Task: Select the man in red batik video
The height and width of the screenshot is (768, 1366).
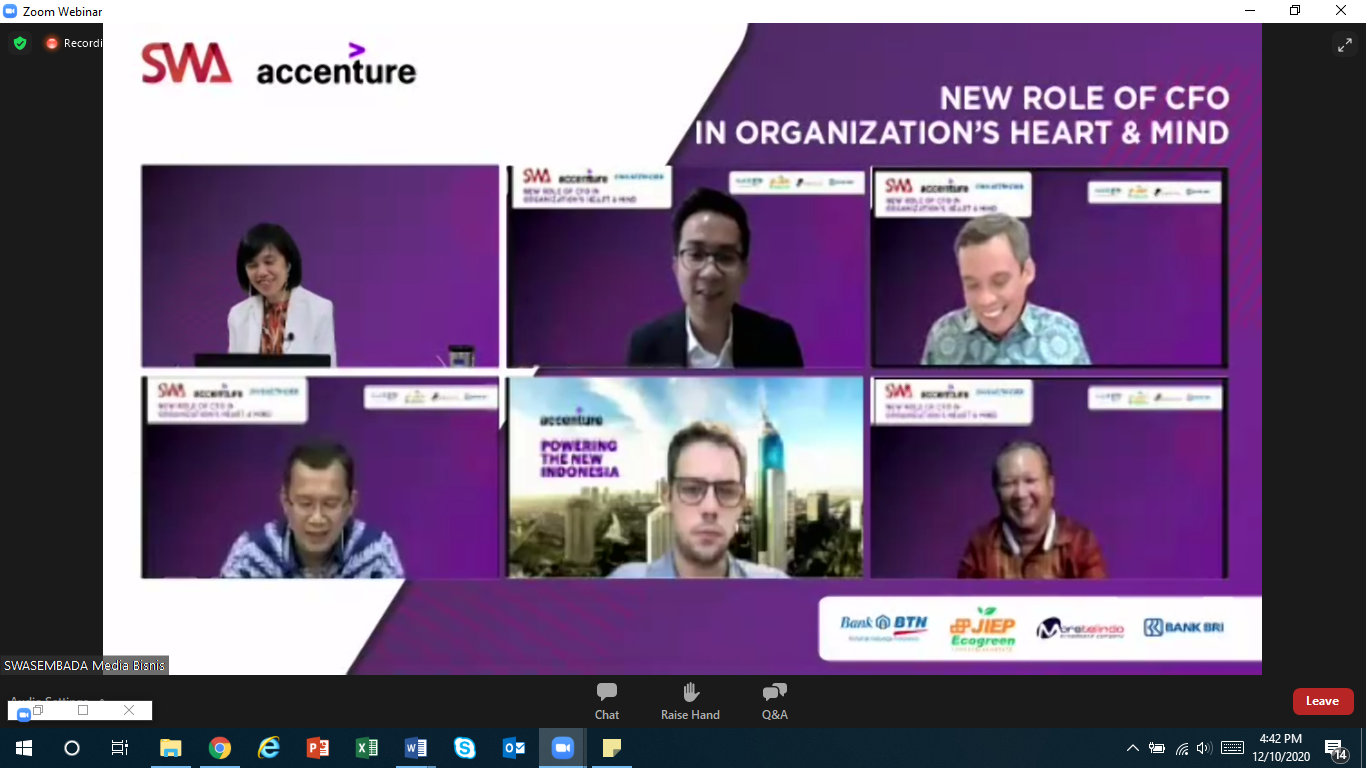Action: [x=1050, y=477]
